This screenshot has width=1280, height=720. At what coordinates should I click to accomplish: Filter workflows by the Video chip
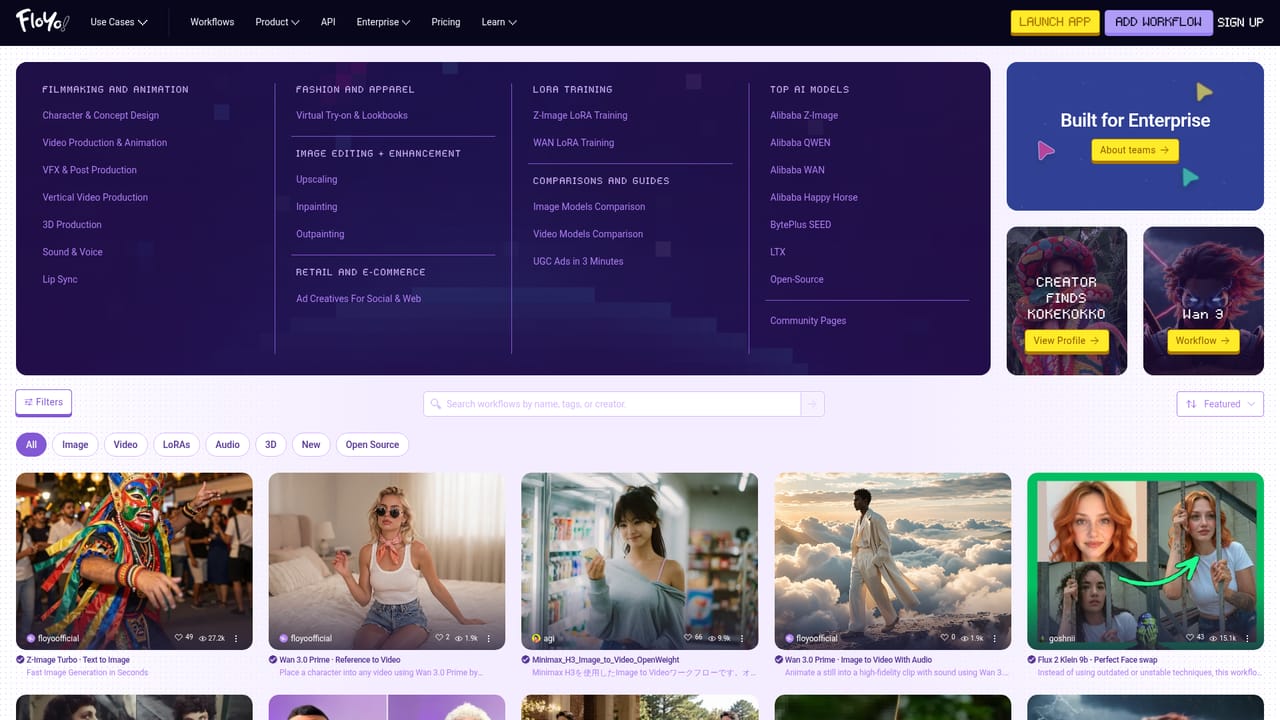tap(126, 445)
